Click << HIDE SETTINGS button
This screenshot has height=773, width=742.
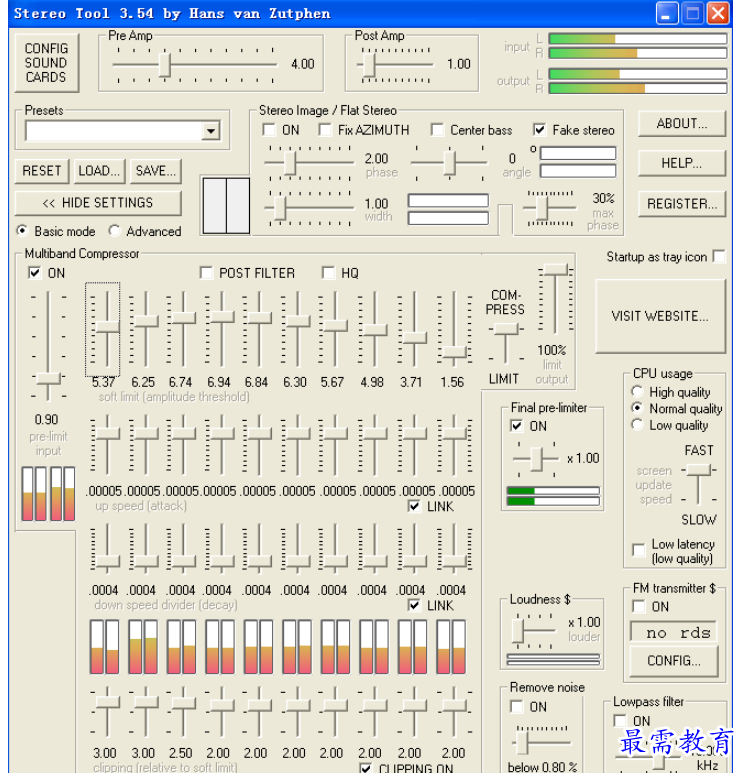[98, 203]
